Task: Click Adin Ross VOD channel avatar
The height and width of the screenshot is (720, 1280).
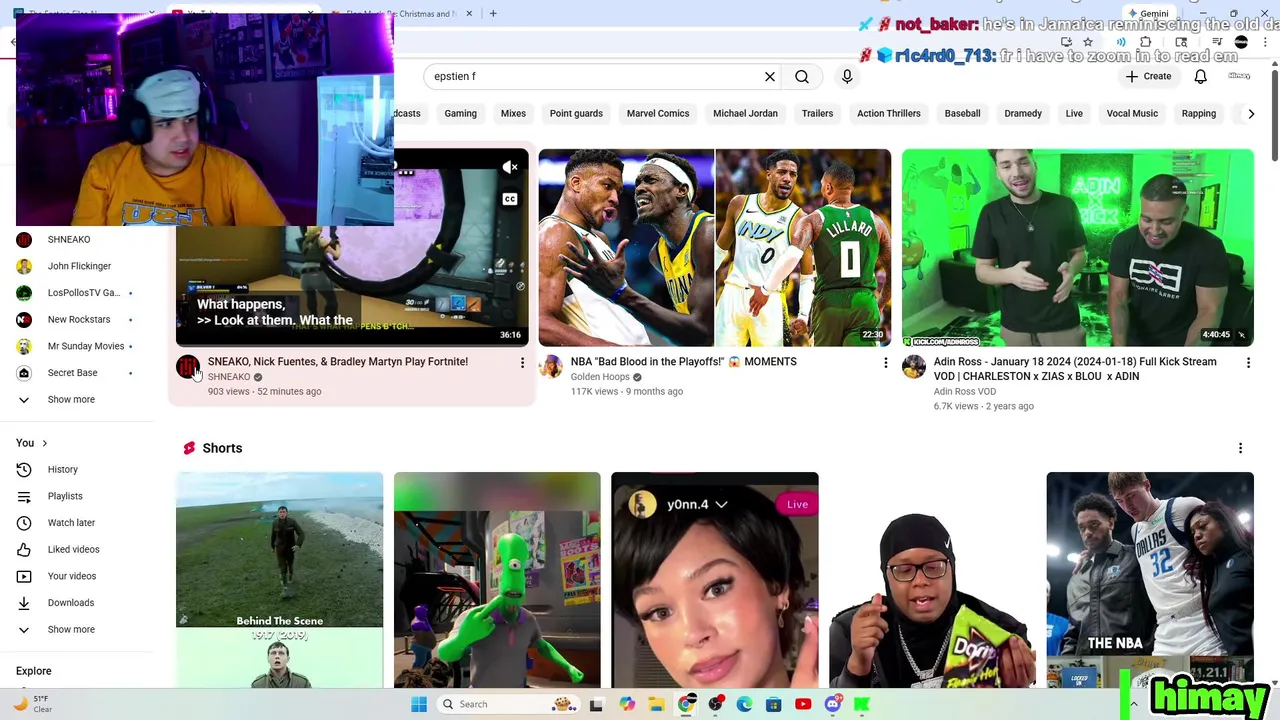Action: 914,367
